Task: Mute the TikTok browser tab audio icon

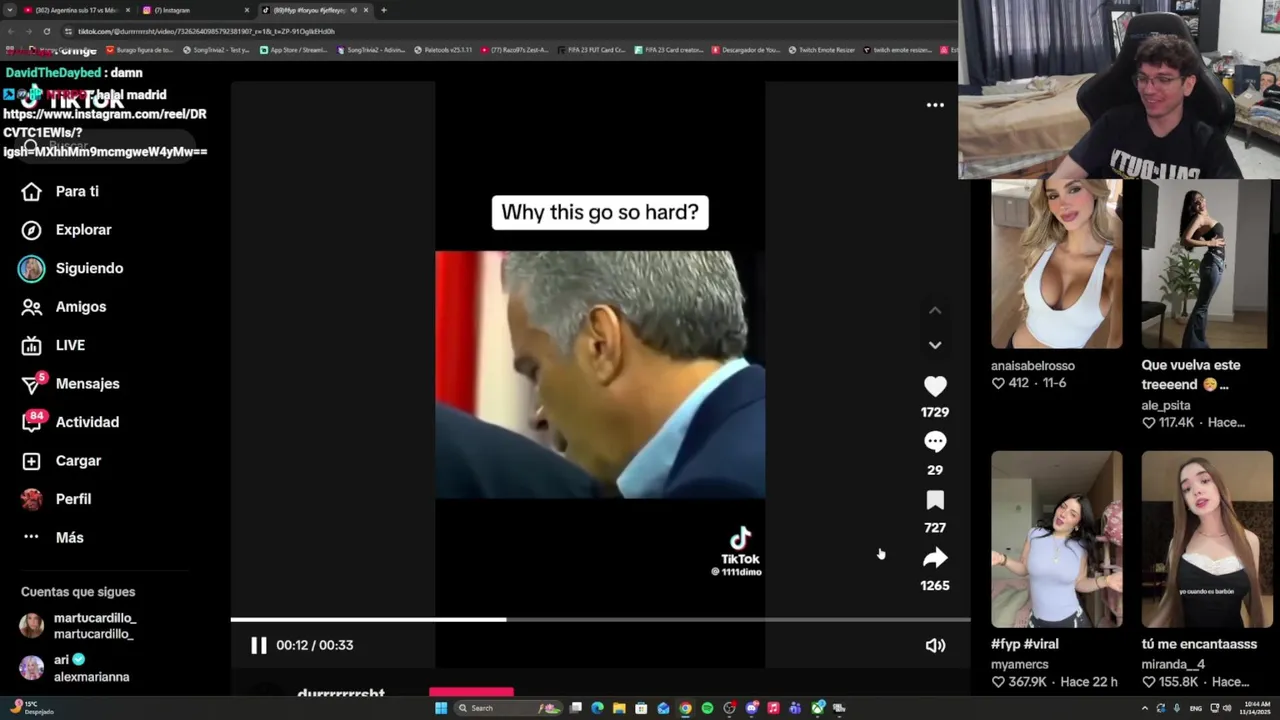Action: [353, 10]
